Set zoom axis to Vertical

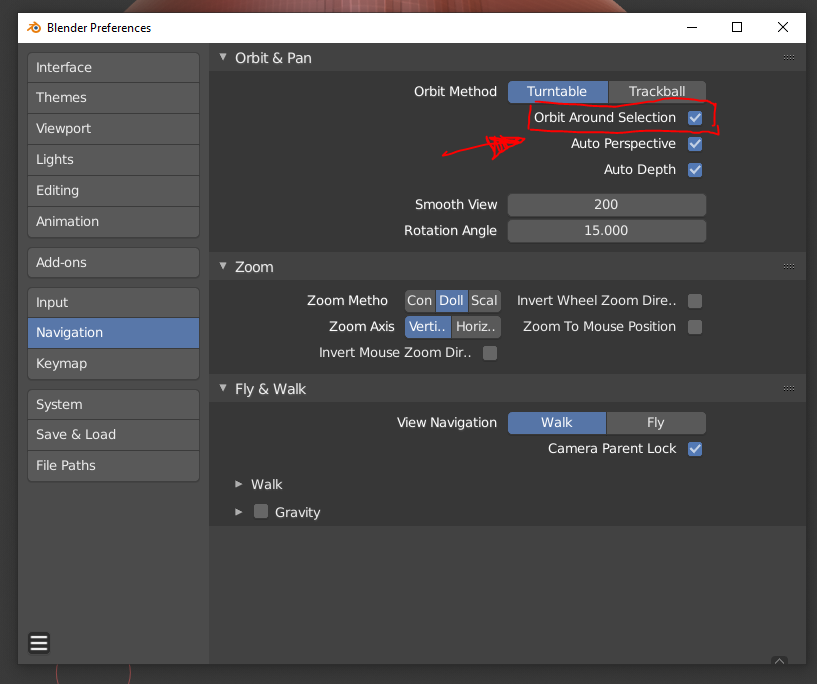click(428, 327)
